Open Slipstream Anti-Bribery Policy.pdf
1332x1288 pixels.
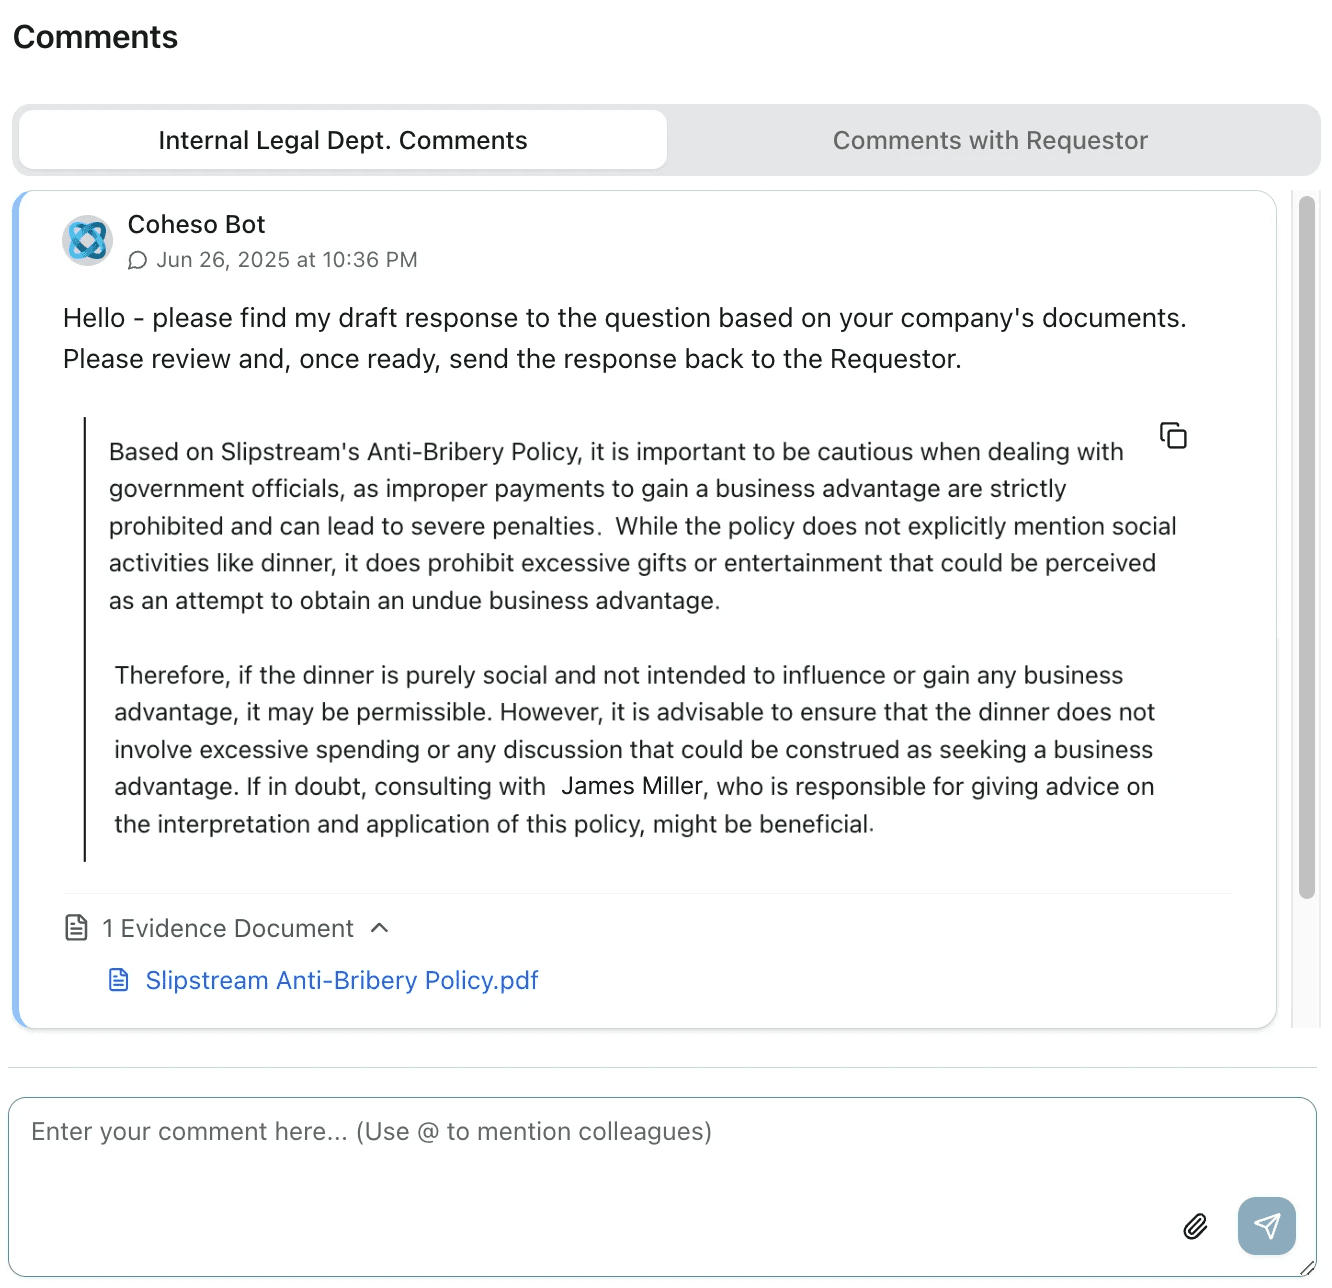342,980
